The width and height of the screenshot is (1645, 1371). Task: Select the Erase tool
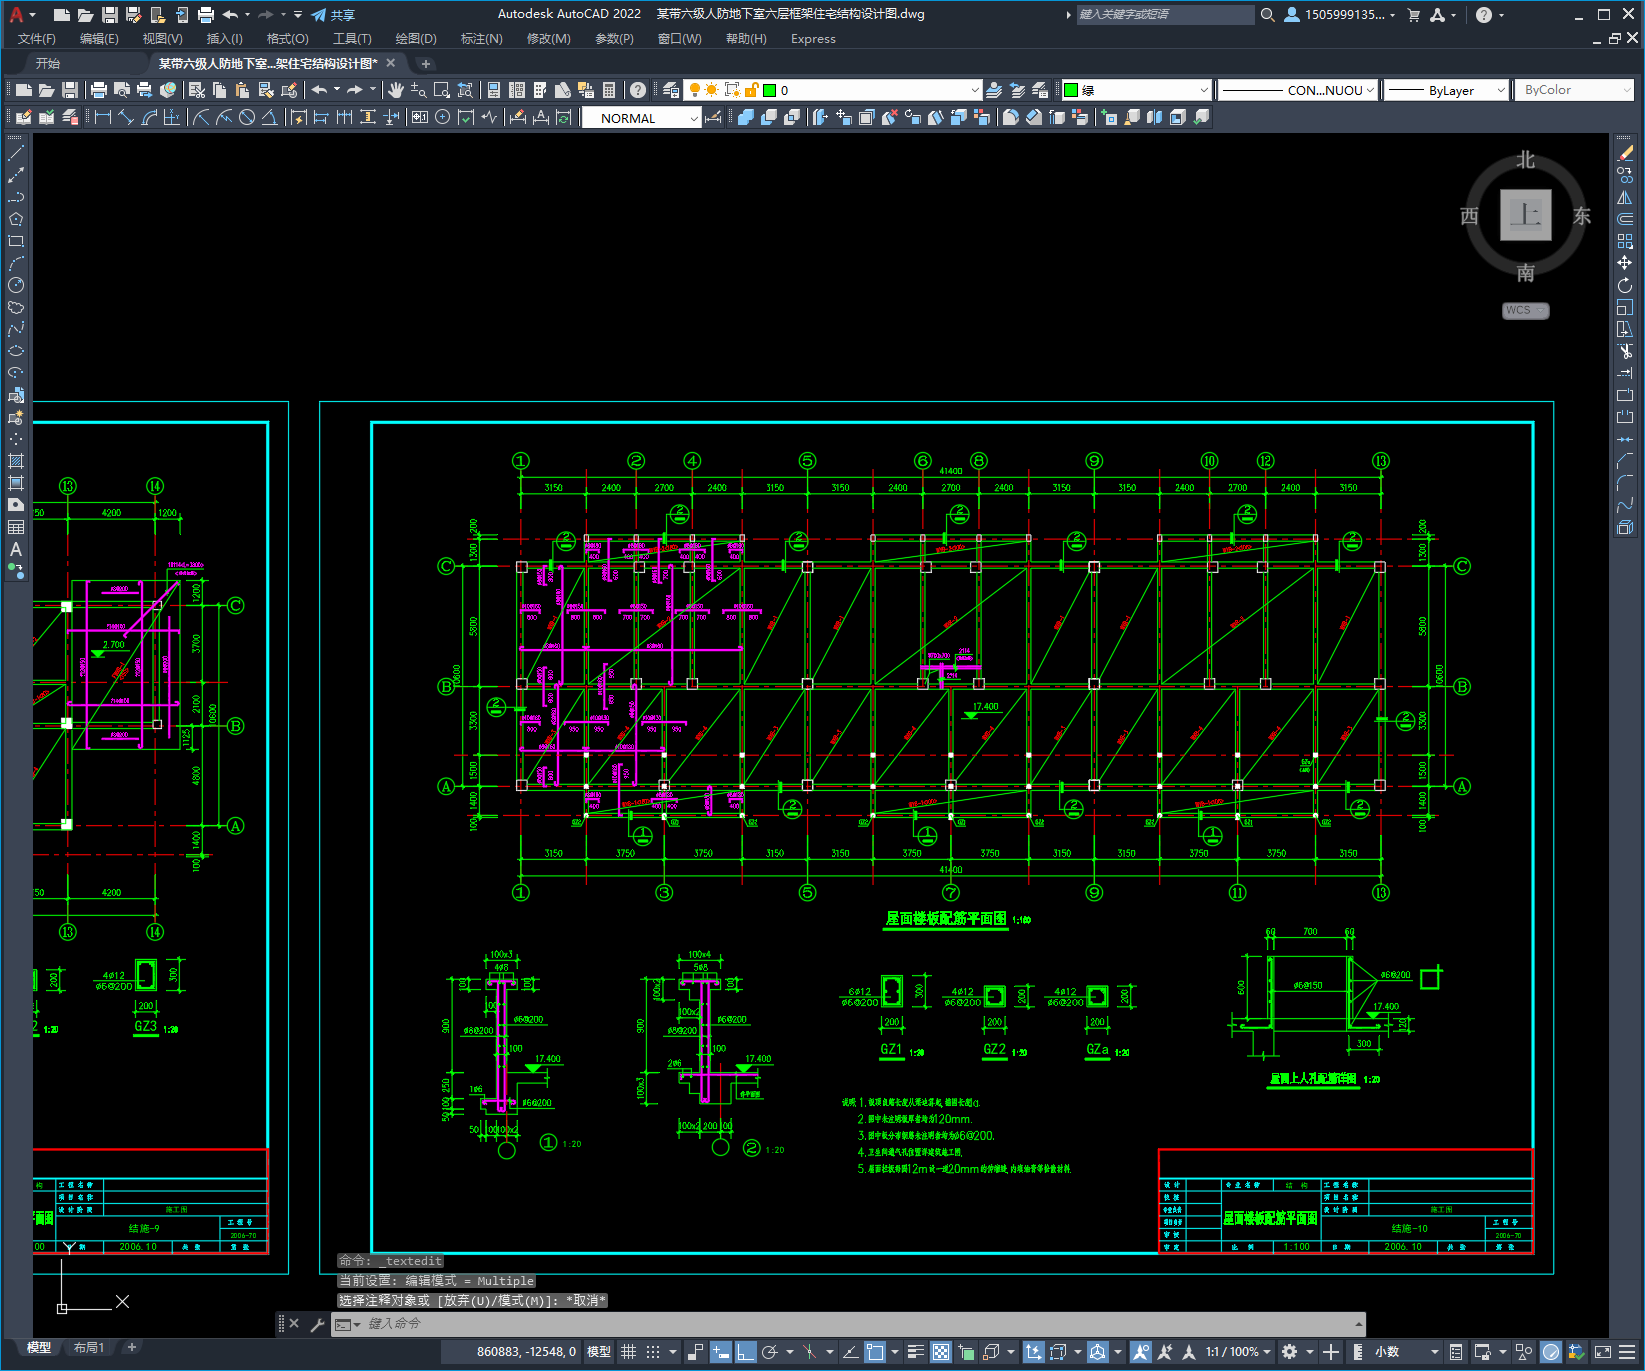(x=1625, y=153)
